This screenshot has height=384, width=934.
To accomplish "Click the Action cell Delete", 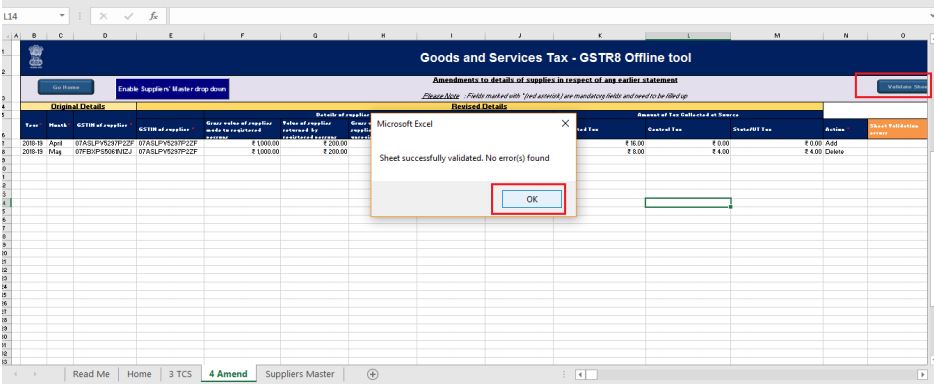I will [x=845, y=151].
